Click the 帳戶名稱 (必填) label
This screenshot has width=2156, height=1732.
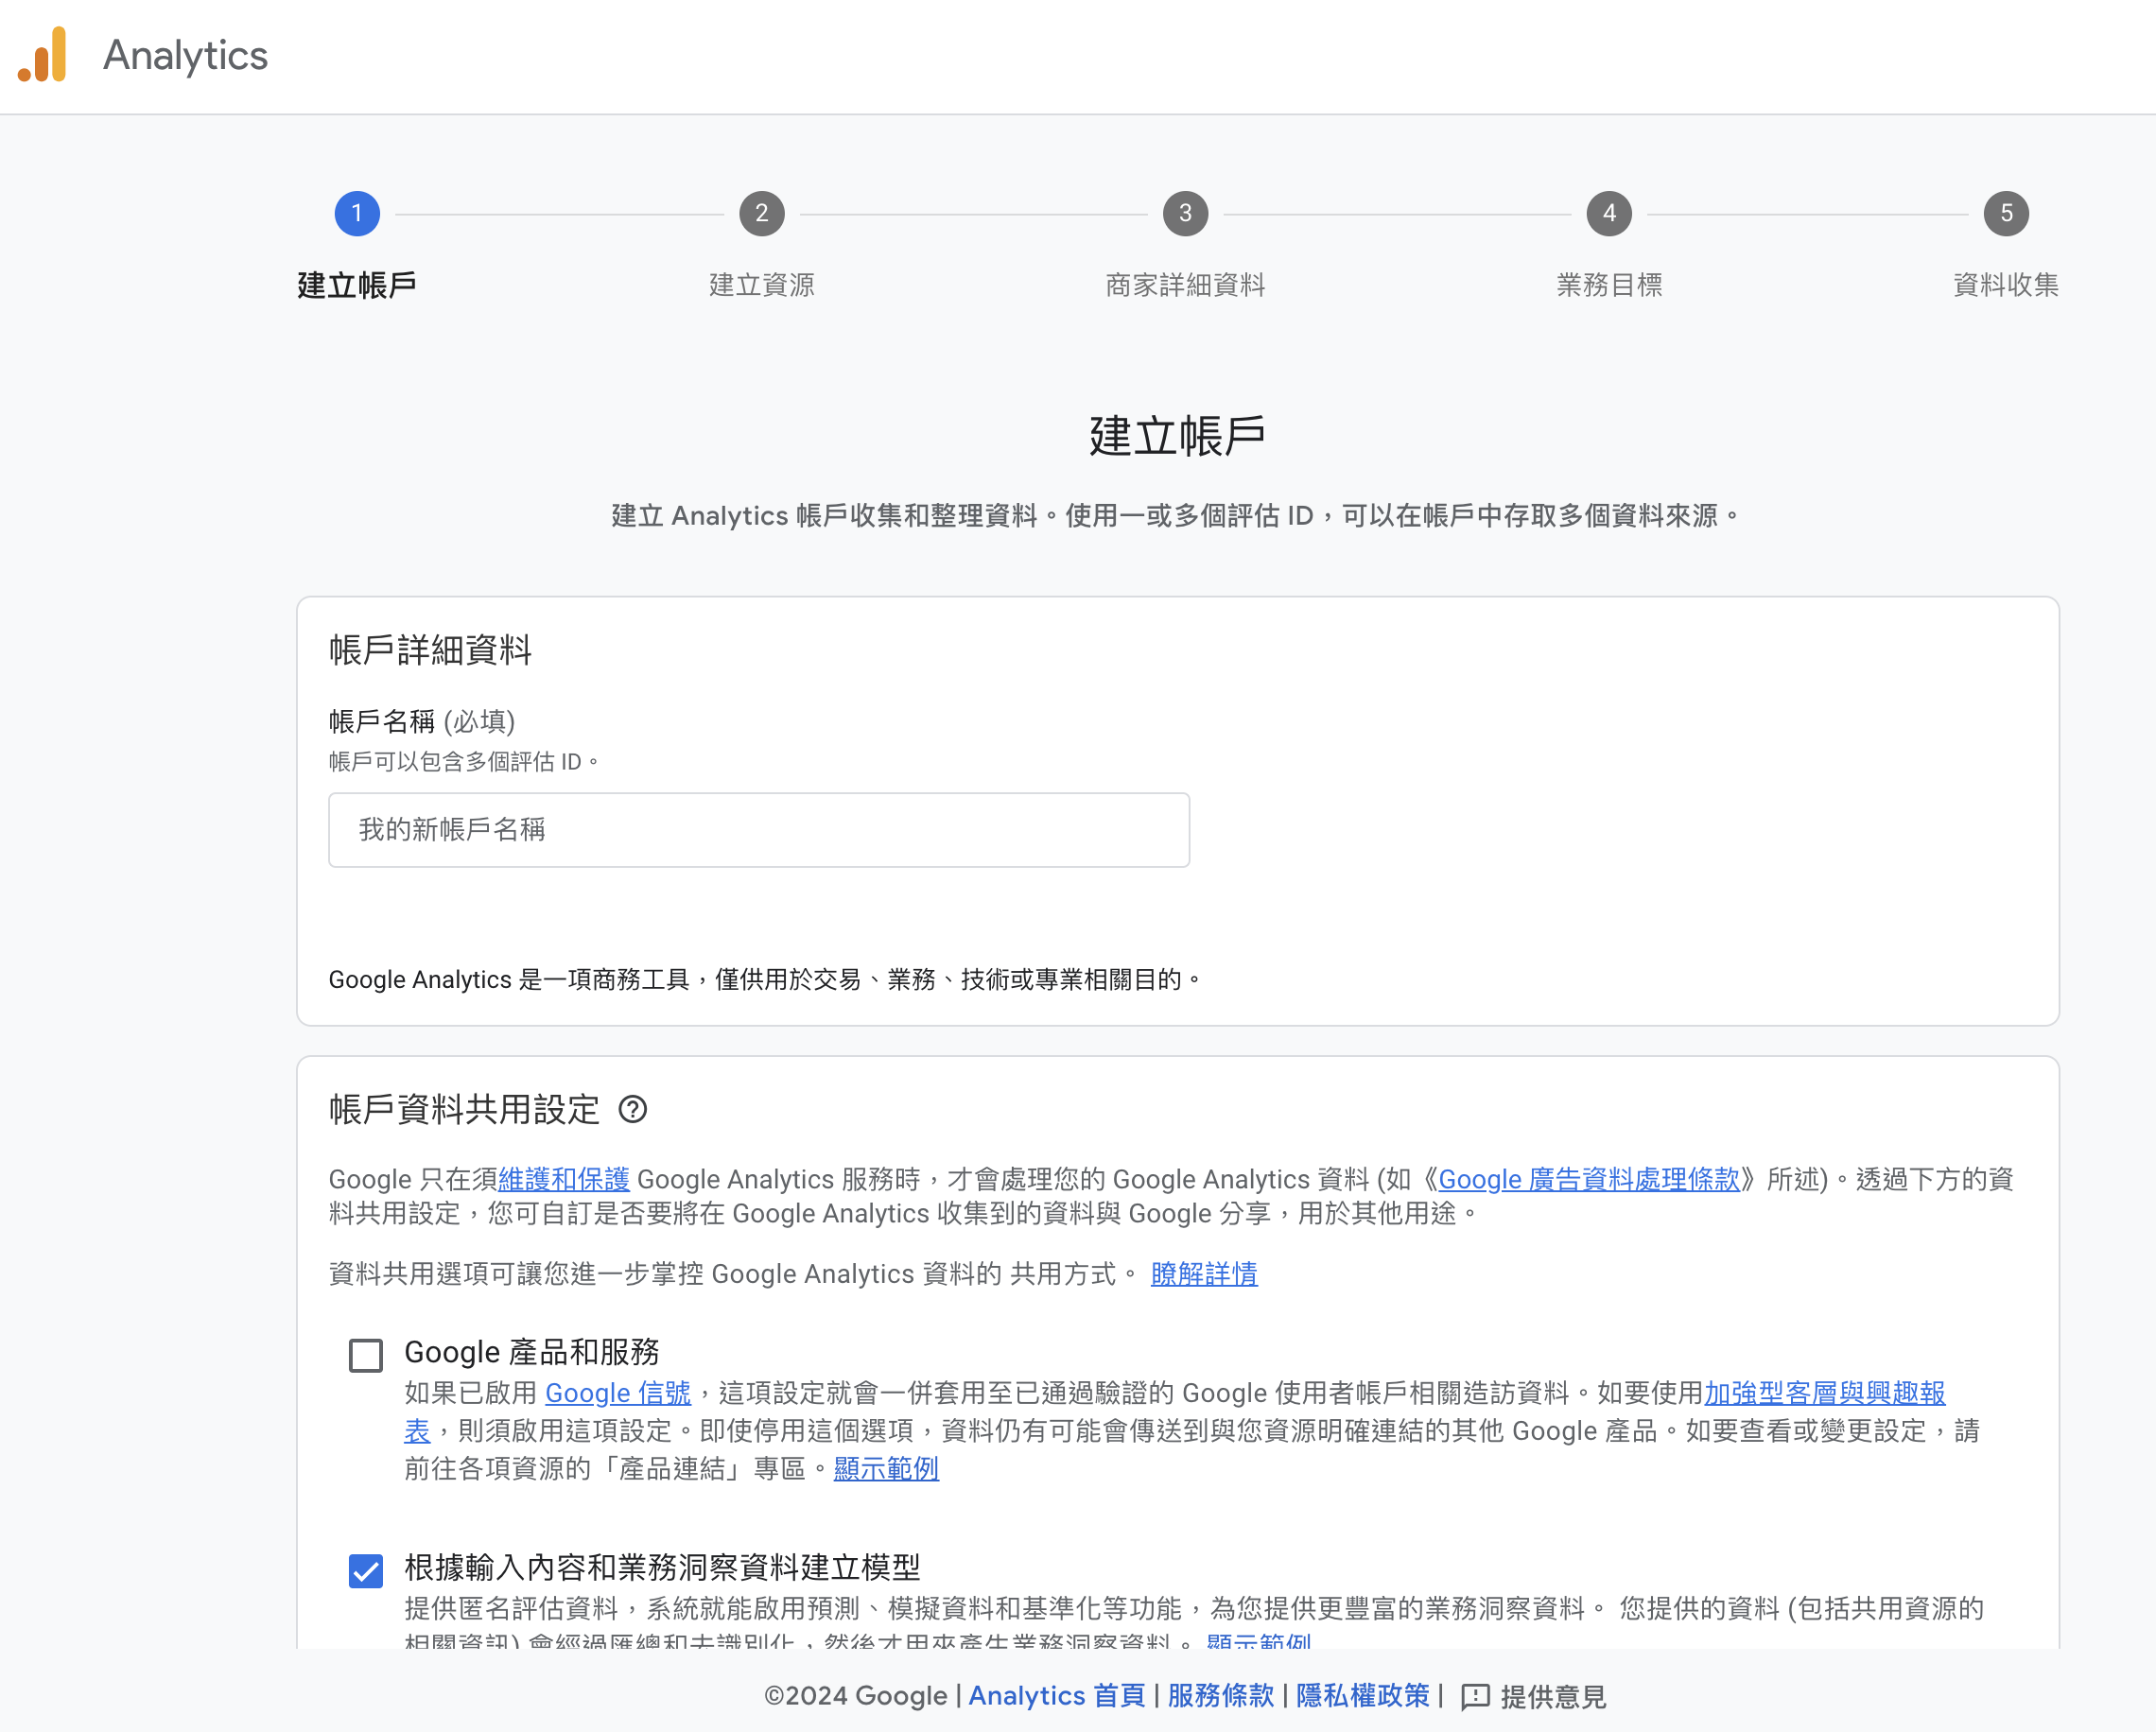point(422,721)
